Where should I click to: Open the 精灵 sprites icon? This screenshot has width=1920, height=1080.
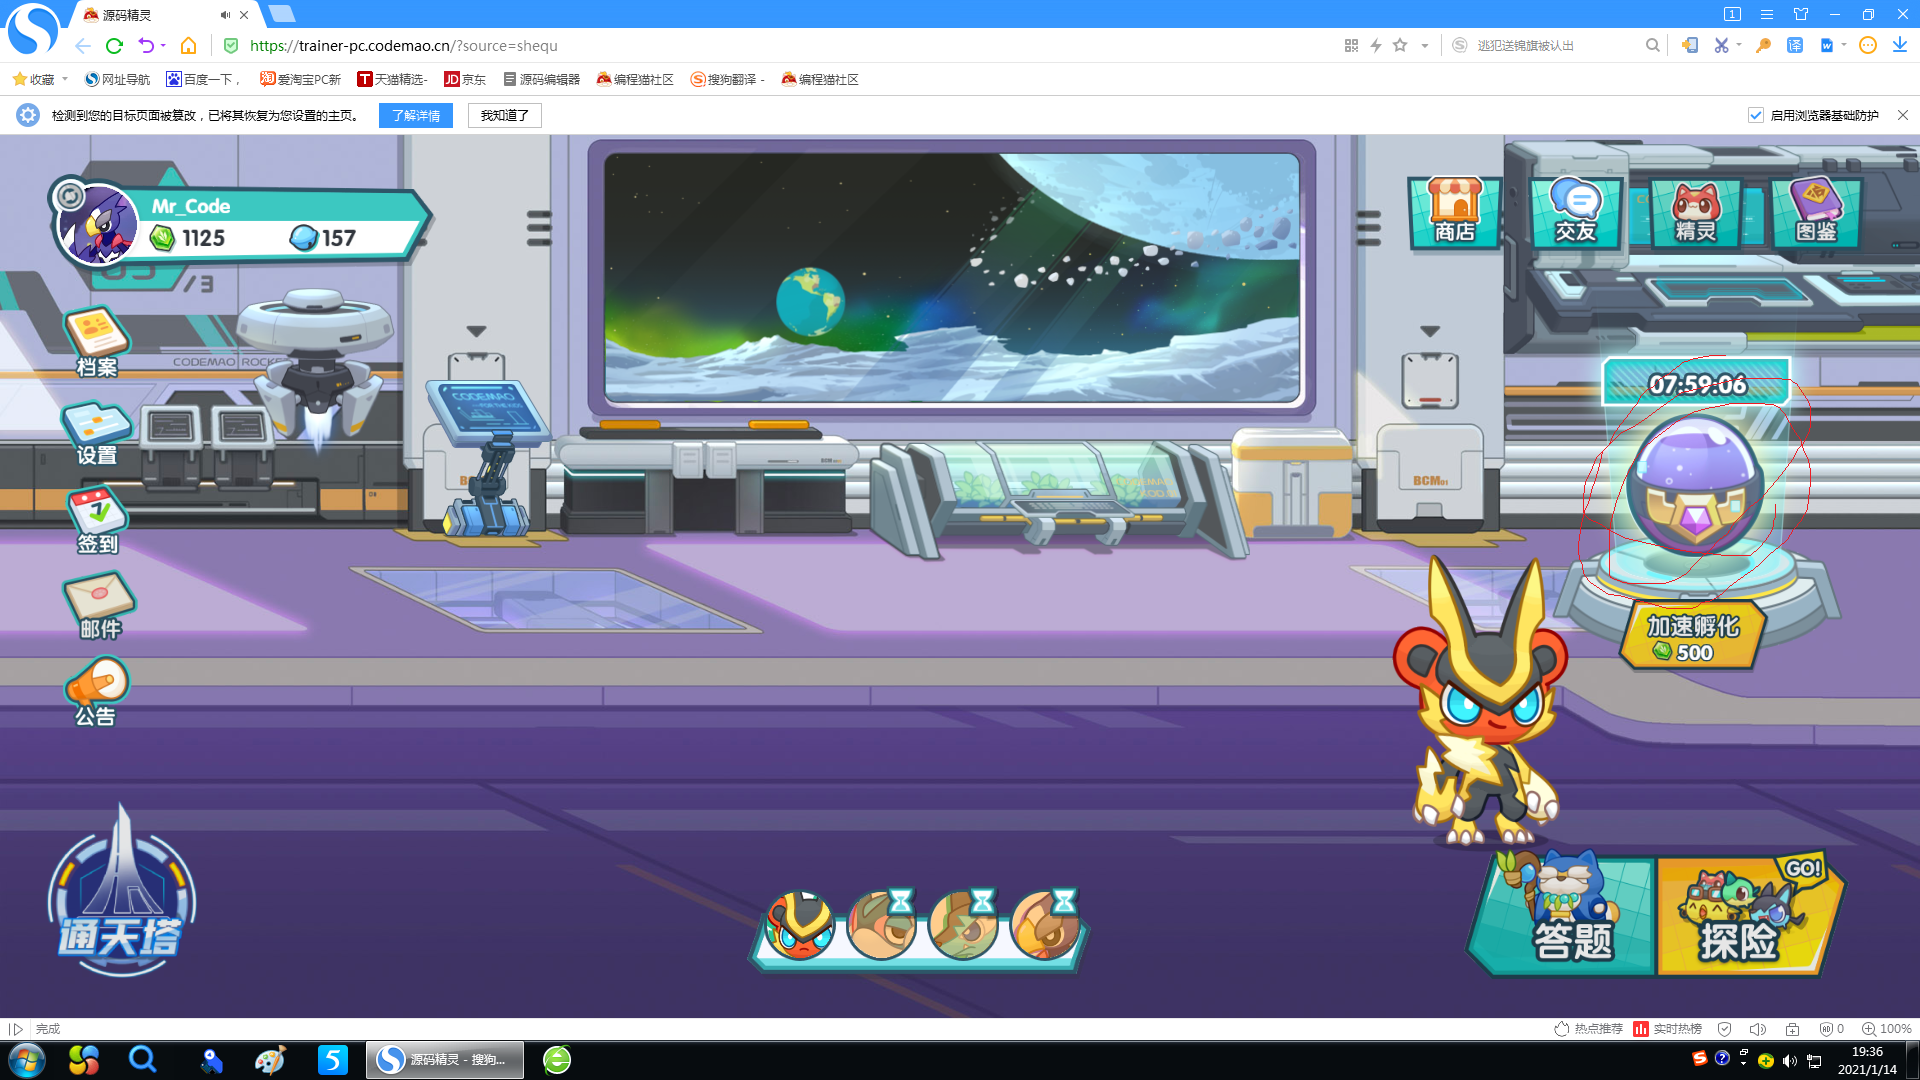click(x=1696, y=211)
